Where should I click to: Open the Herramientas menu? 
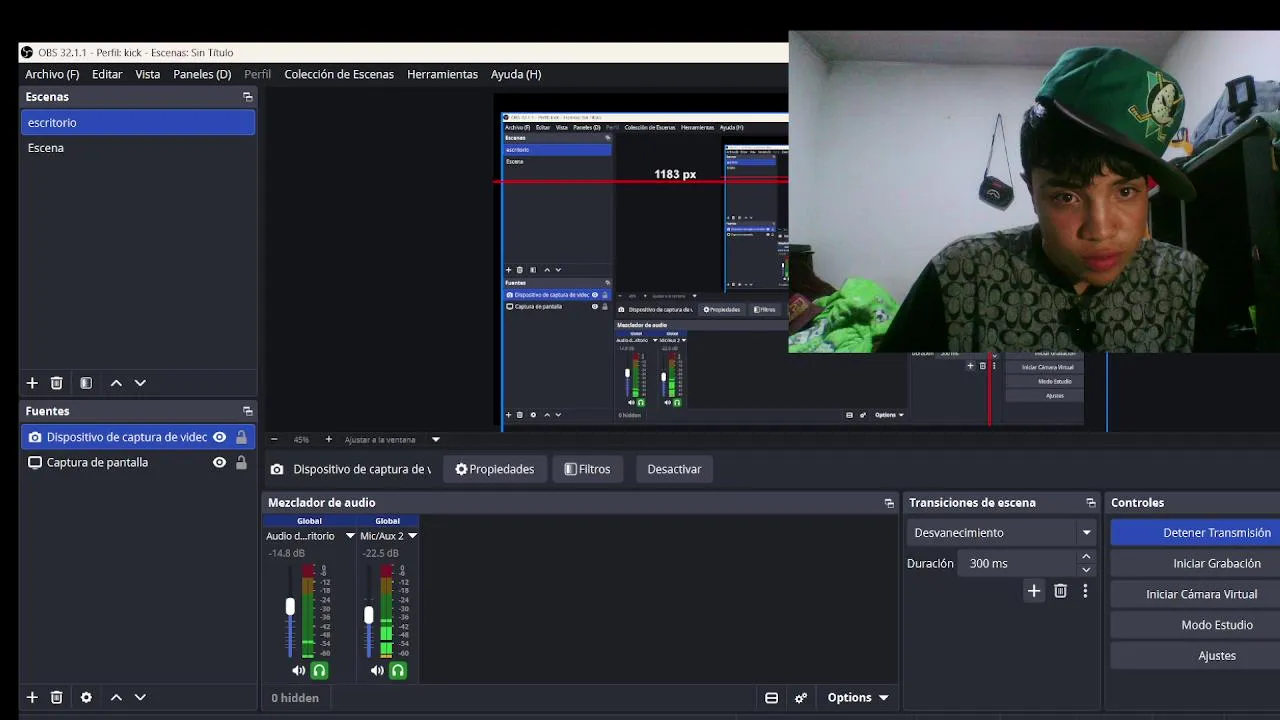442,74
